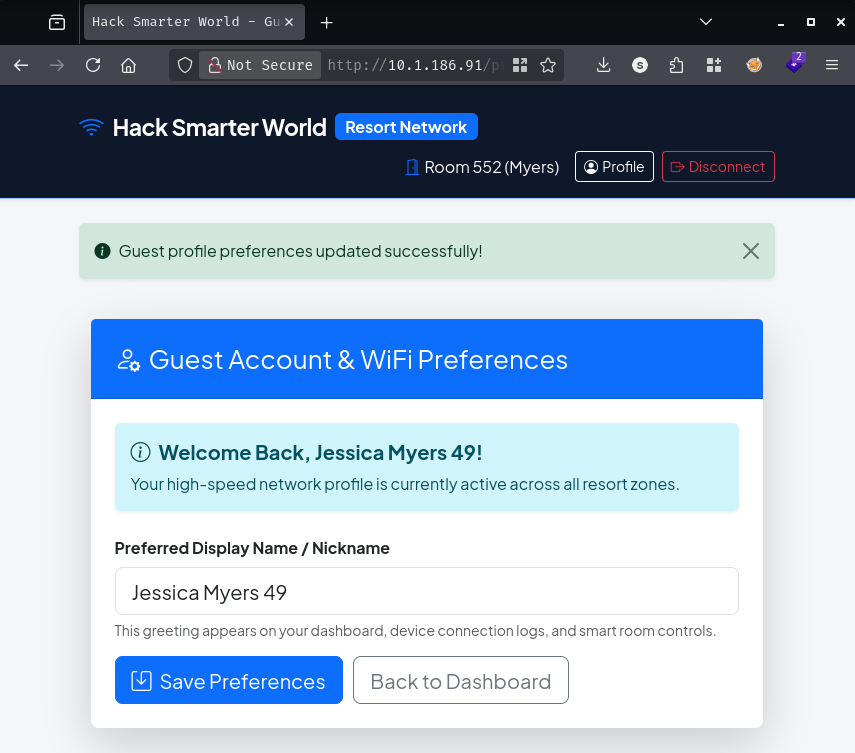
Task: Disconnect from the resort network
Action: (x=718, y=166)
